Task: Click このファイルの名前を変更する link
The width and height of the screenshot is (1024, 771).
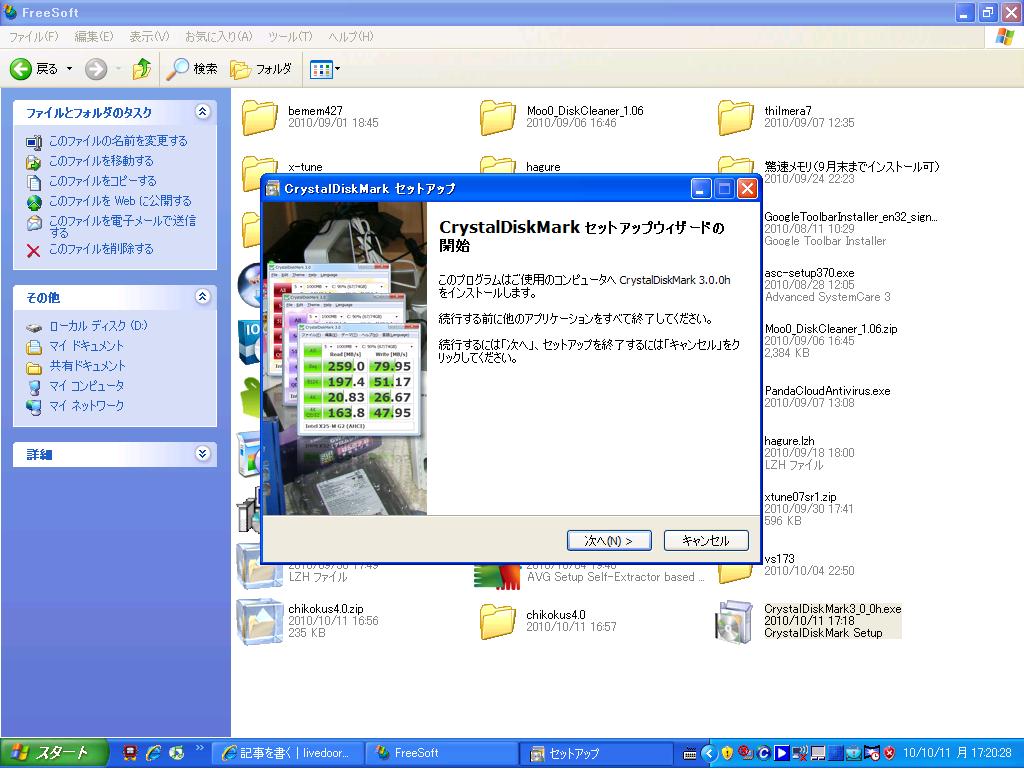Action: click(118, 141)
